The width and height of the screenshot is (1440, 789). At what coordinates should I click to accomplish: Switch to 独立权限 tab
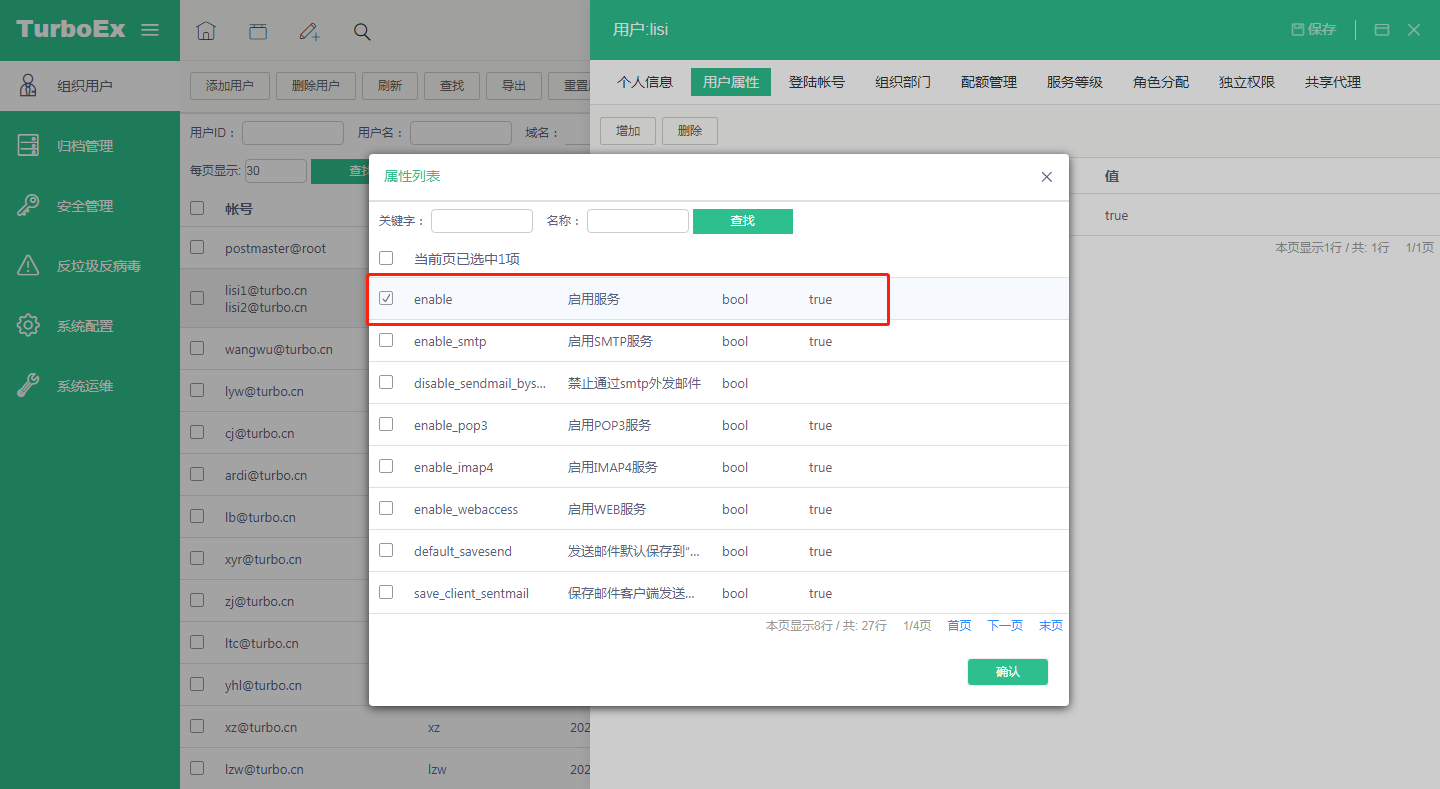click(1247, 82)
